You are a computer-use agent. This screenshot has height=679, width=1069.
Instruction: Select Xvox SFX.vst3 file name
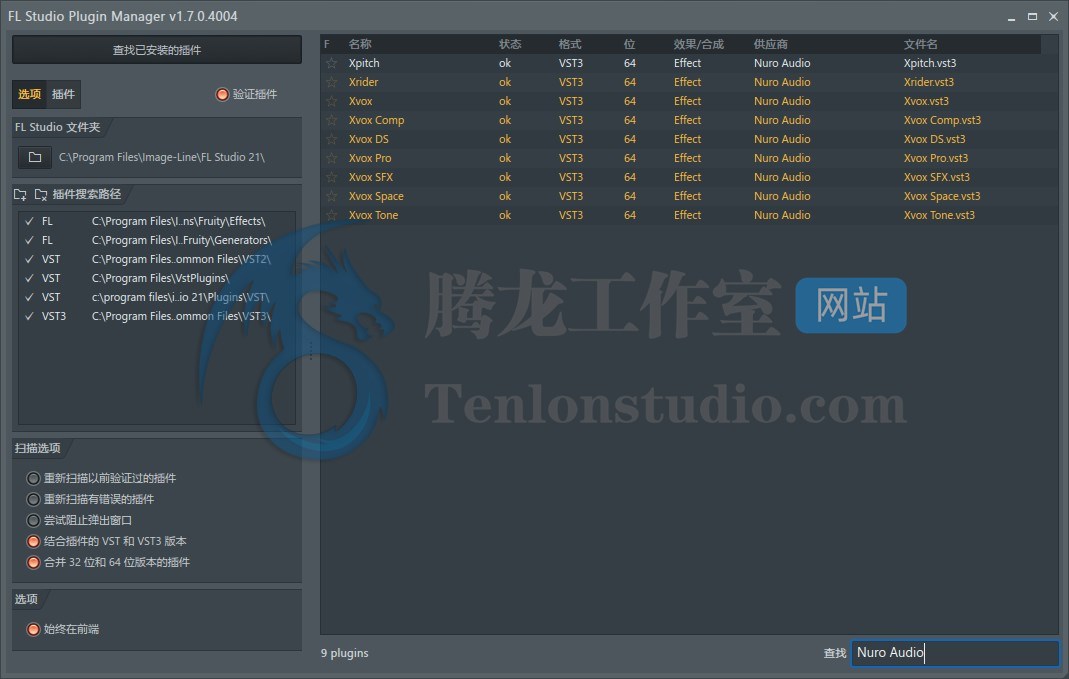pyautogui.click(x=937, y=177)
